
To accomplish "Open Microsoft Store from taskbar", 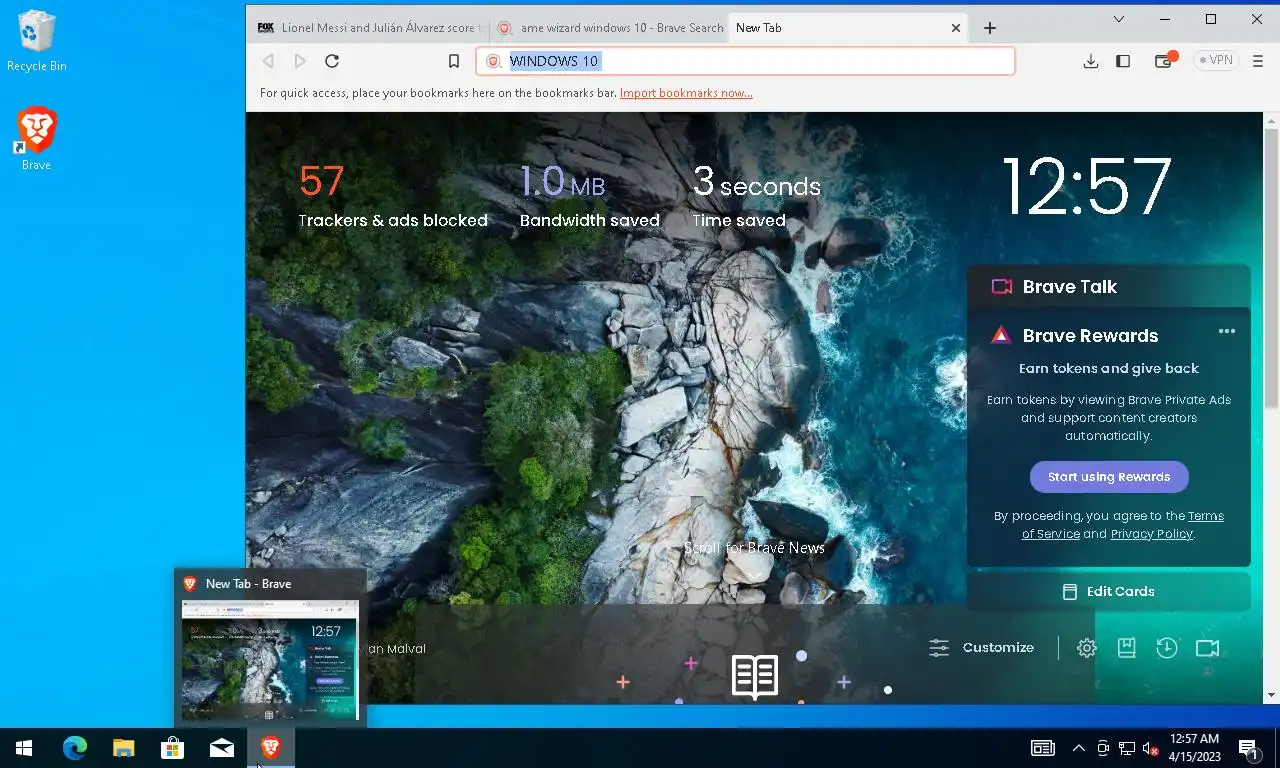I will (173, 748).
